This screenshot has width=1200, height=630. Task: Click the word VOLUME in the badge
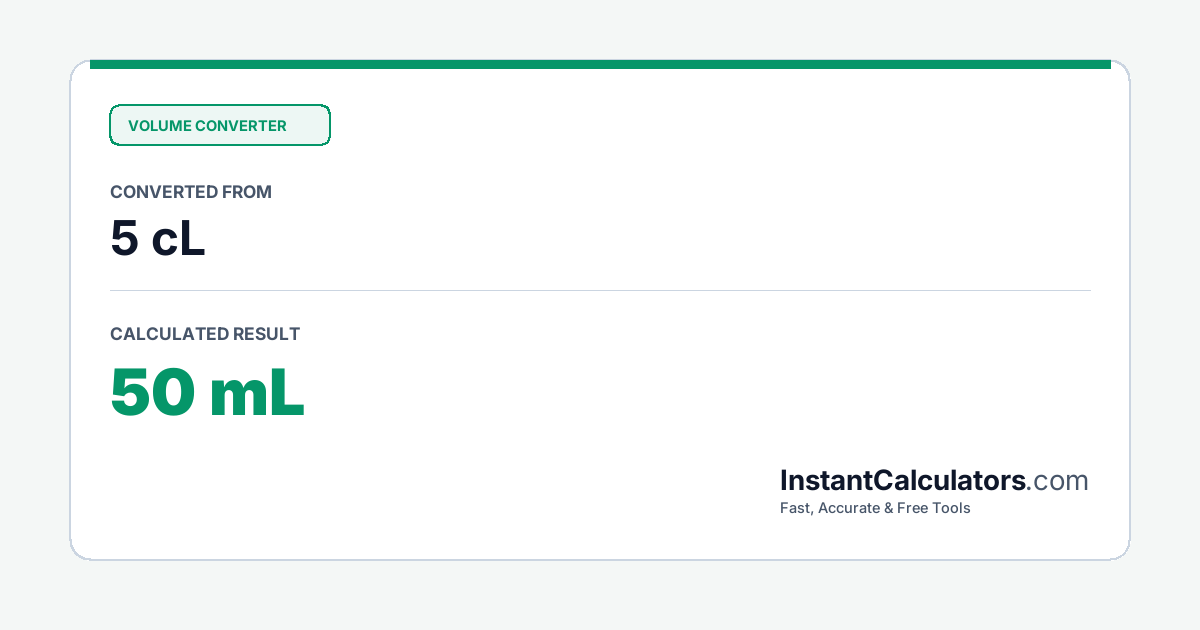click(x=159, y=126)
